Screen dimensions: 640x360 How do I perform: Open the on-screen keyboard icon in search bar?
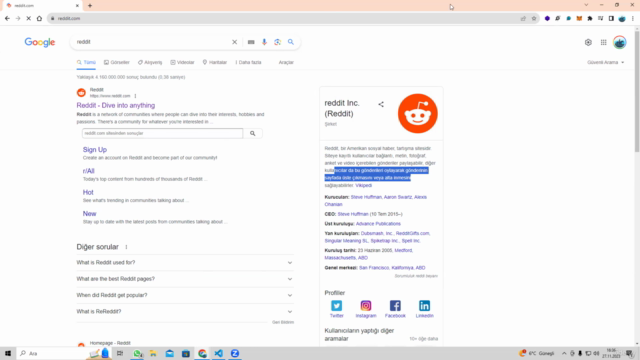[251, 42]
